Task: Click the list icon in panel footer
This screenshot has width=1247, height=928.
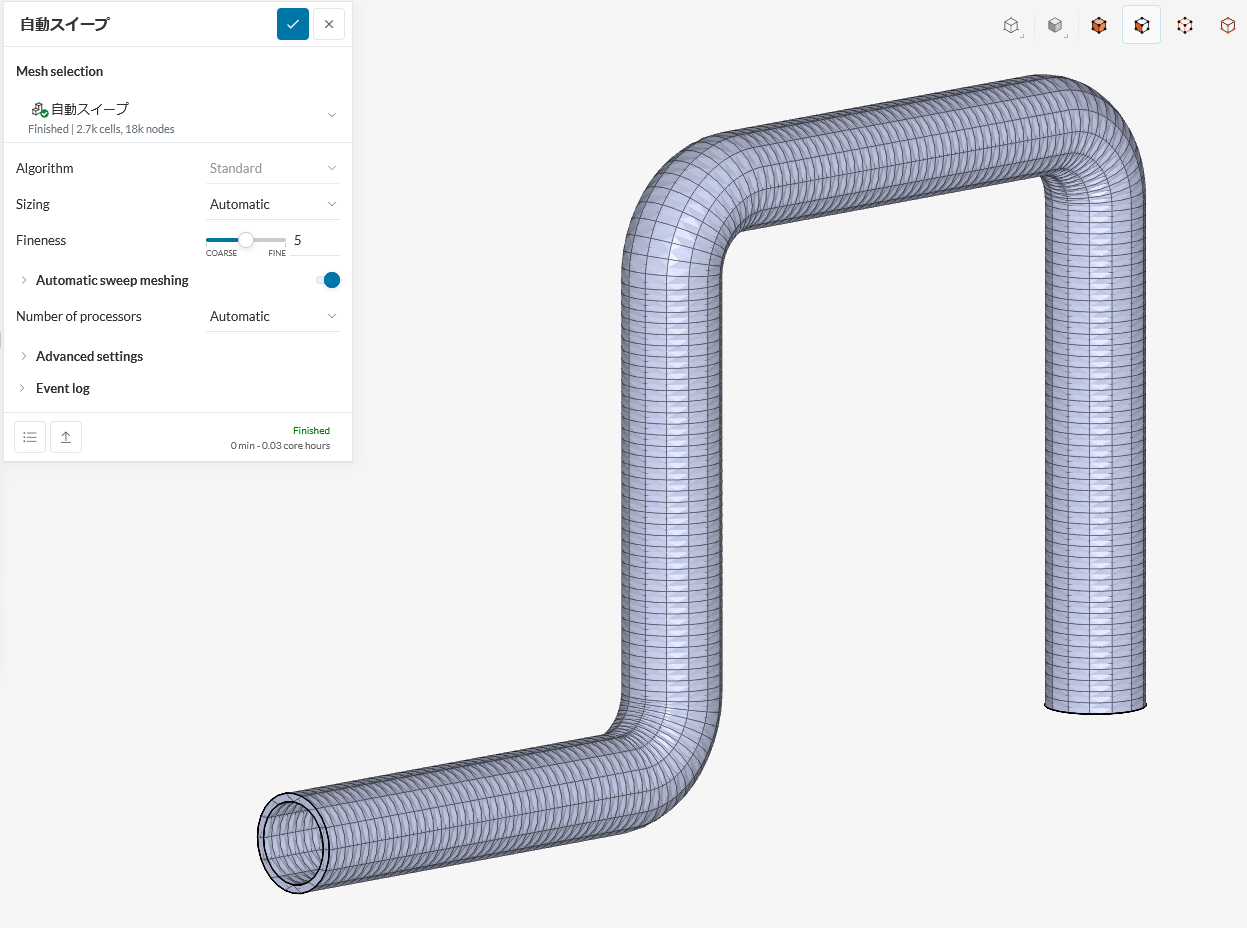Action: (x=30, y=437)
